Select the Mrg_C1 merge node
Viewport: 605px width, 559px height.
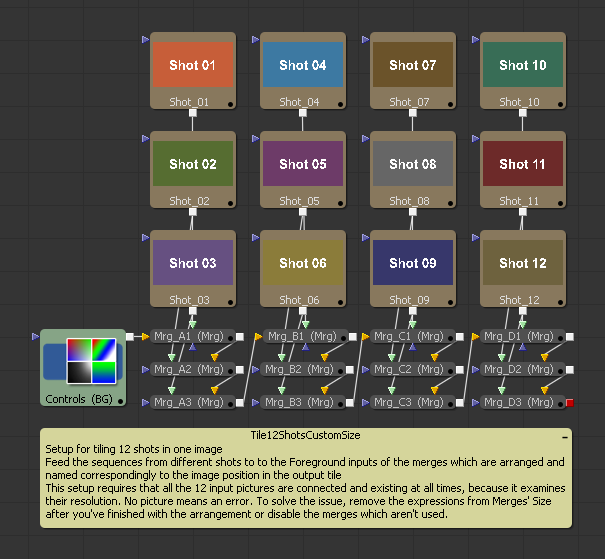(x=413, y=337)
